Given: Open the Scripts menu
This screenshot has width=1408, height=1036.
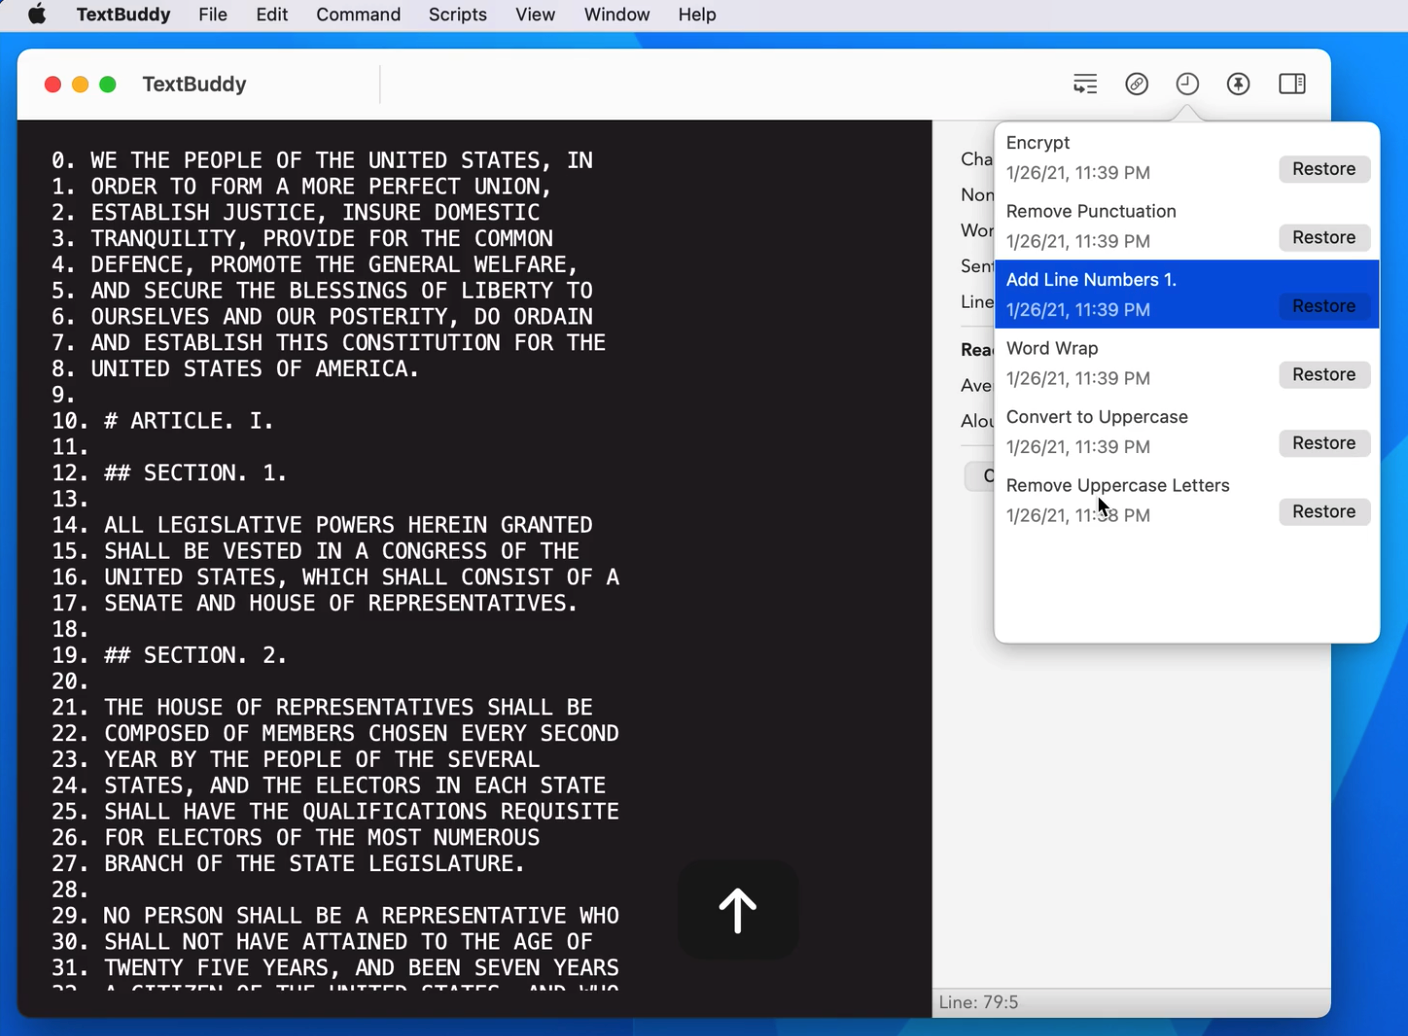Looking at the screenshot, I should coord(457,14).
